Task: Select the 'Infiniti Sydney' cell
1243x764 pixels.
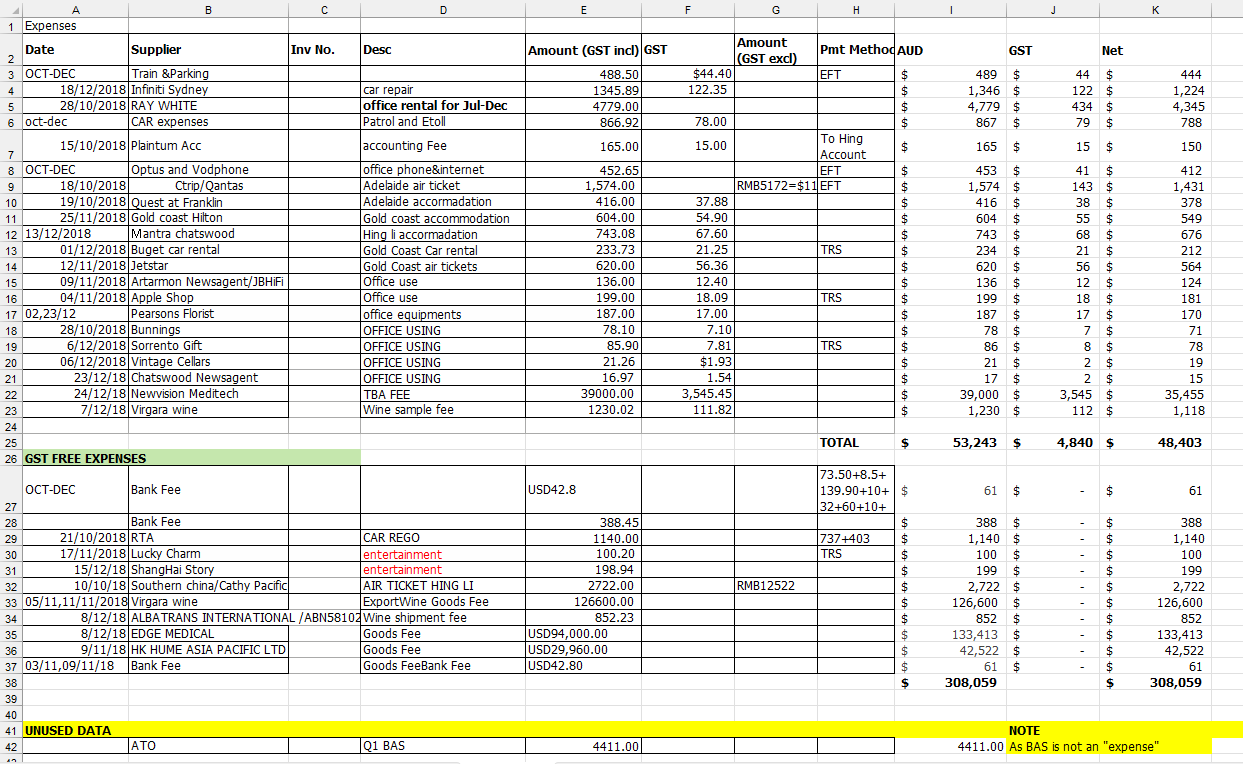Action: 208,90
